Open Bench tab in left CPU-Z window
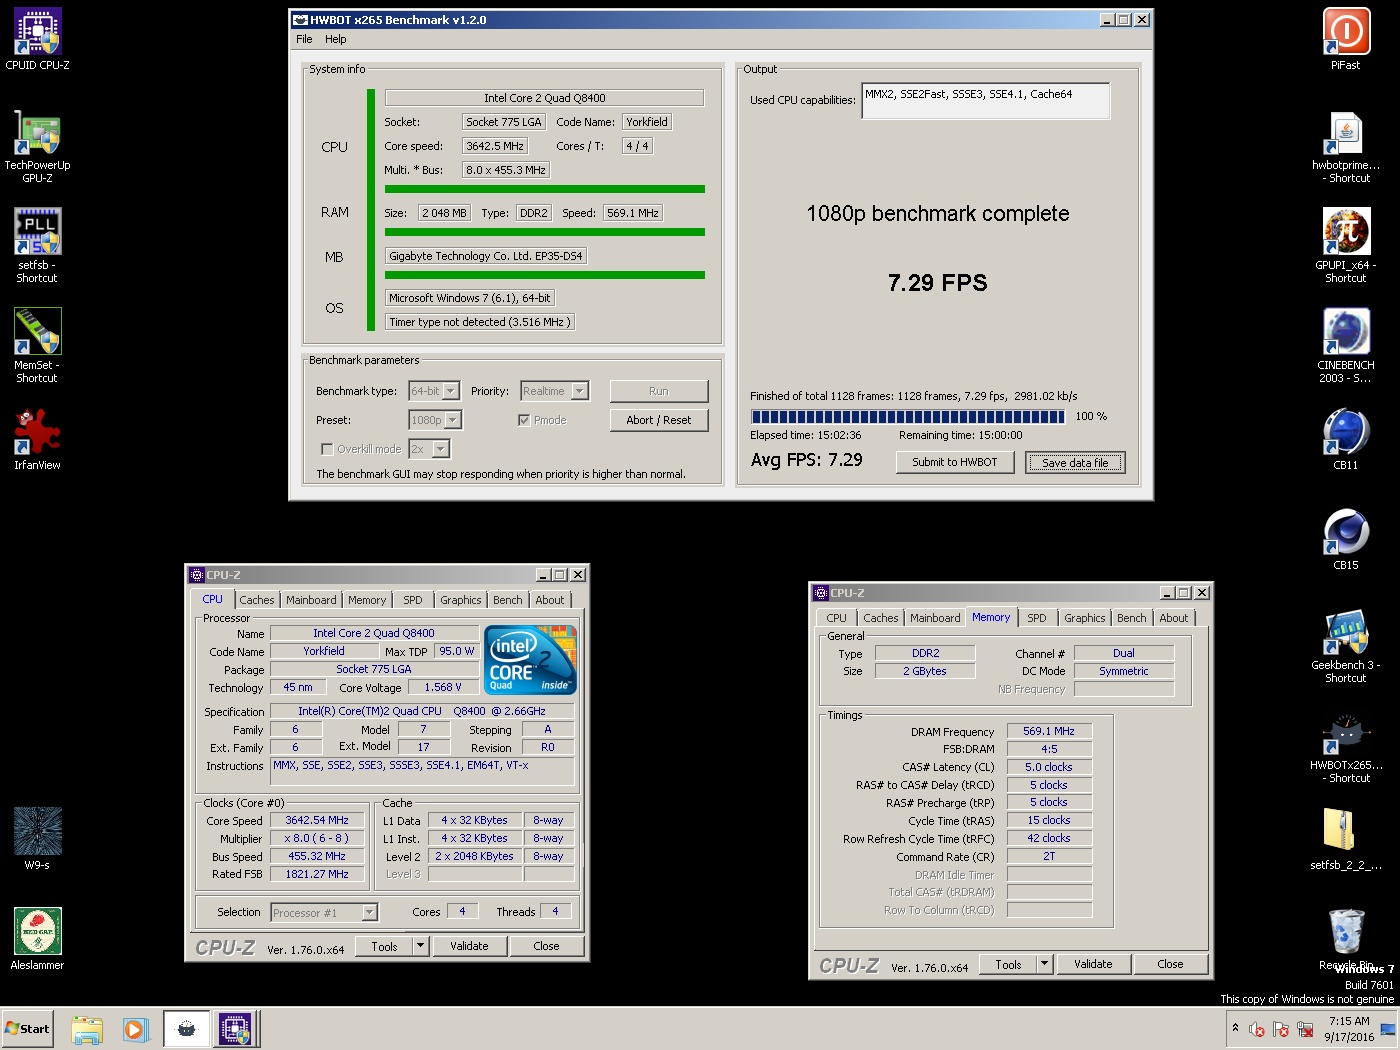 point(508,600)
